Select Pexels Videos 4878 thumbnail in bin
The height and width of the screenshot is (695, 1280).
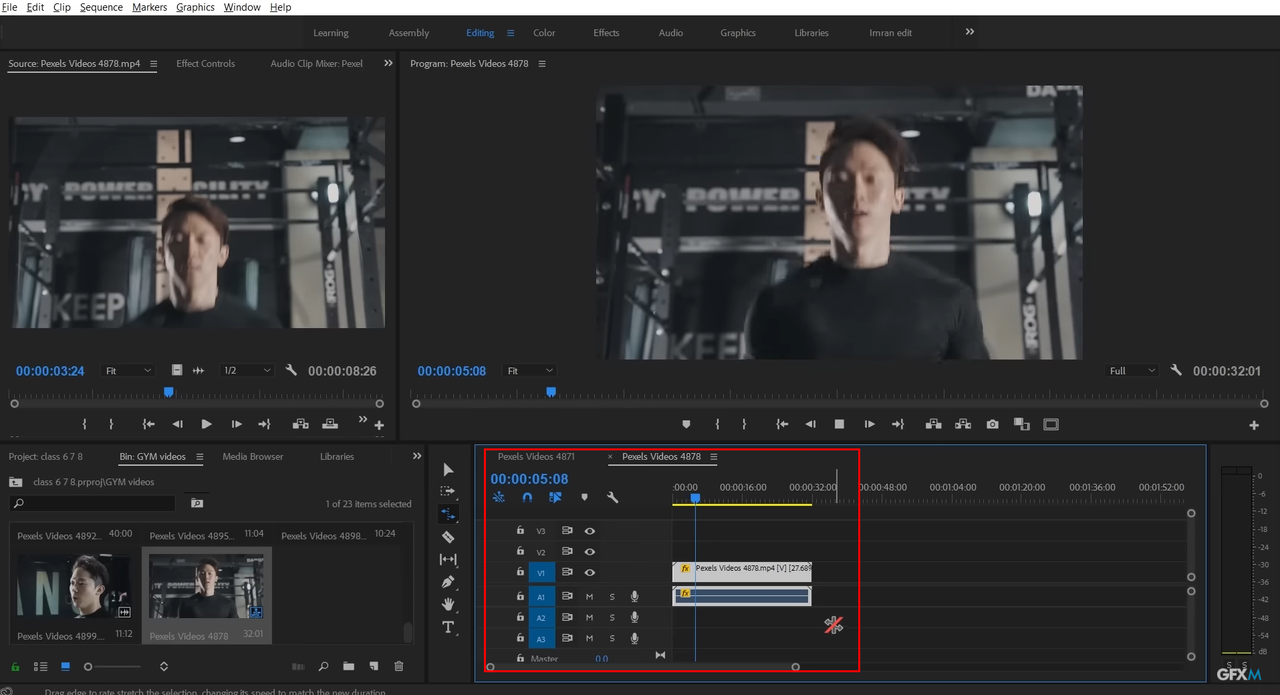[206, 586]
